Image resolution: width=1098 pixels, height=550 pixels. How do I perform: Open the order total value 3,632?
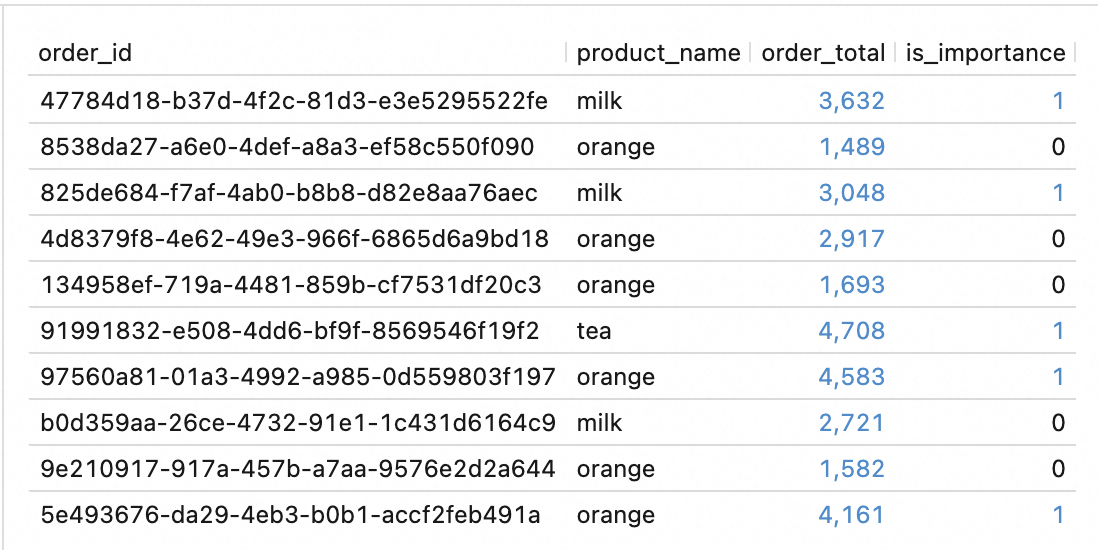click(x=851, y=100)
